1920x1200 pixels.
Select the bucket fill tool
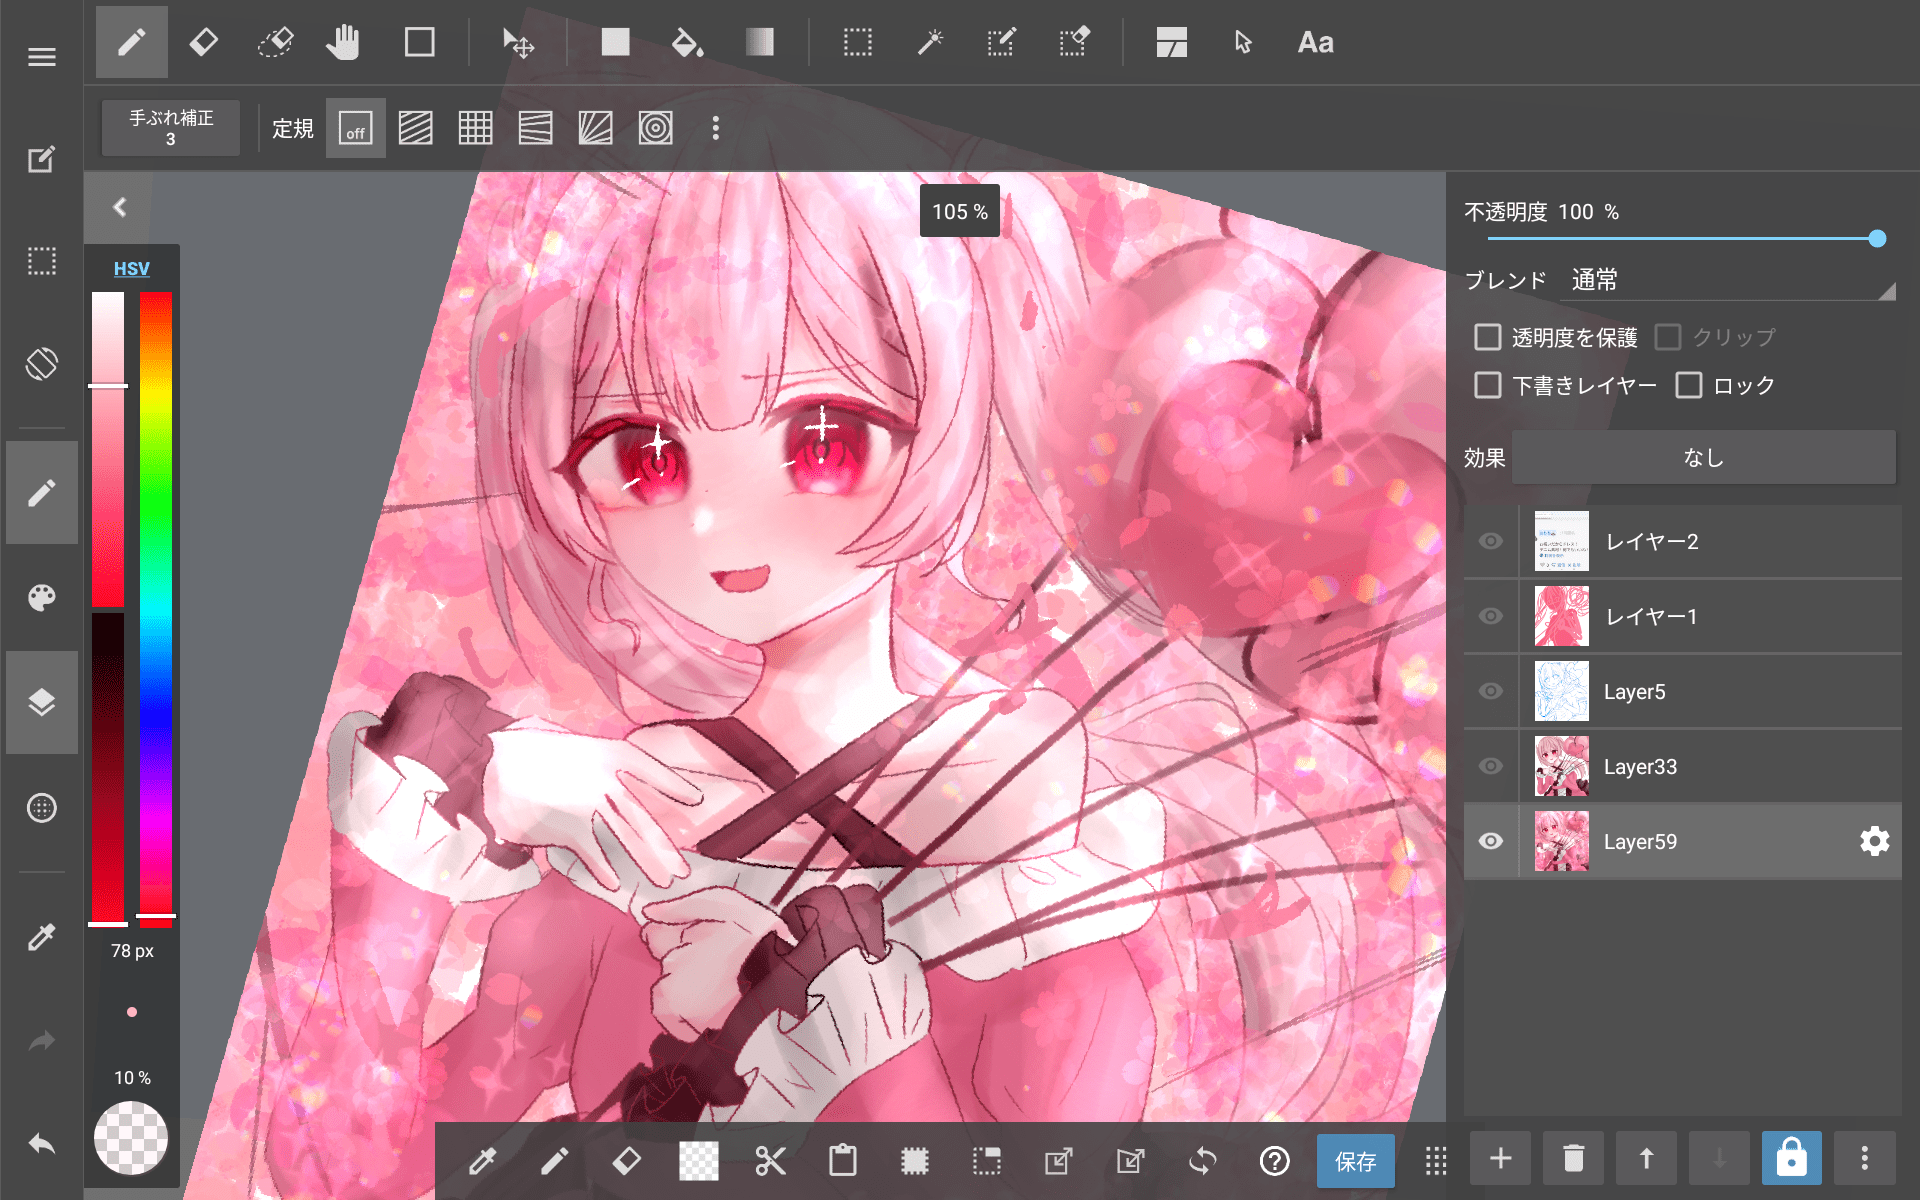coord(687,43)
